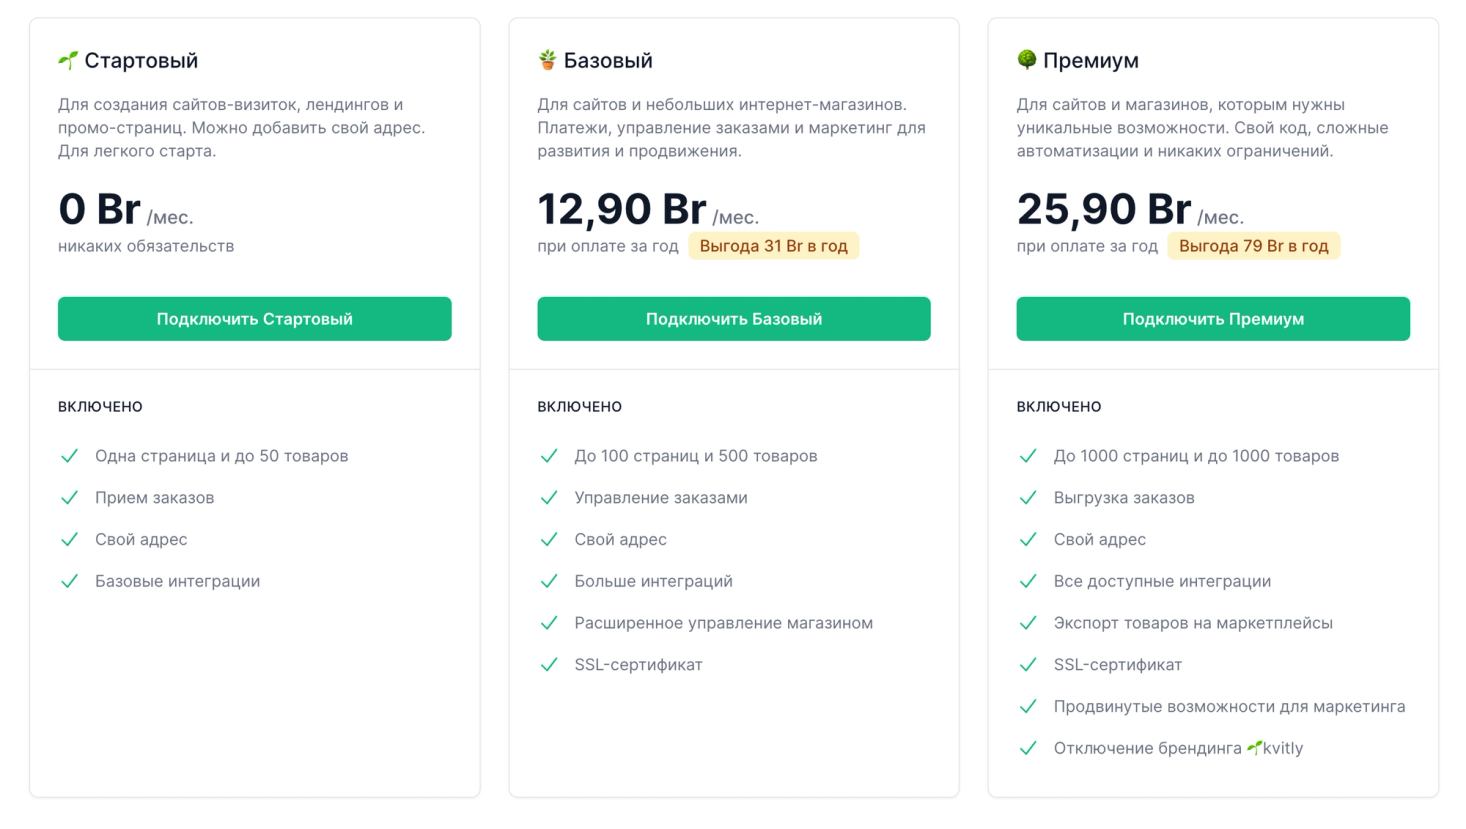Click checkmark beside SSL-сертификат in Базовый plan
Screen dimensions: 1466x829
pyautogui.click(x=549, y=665)
